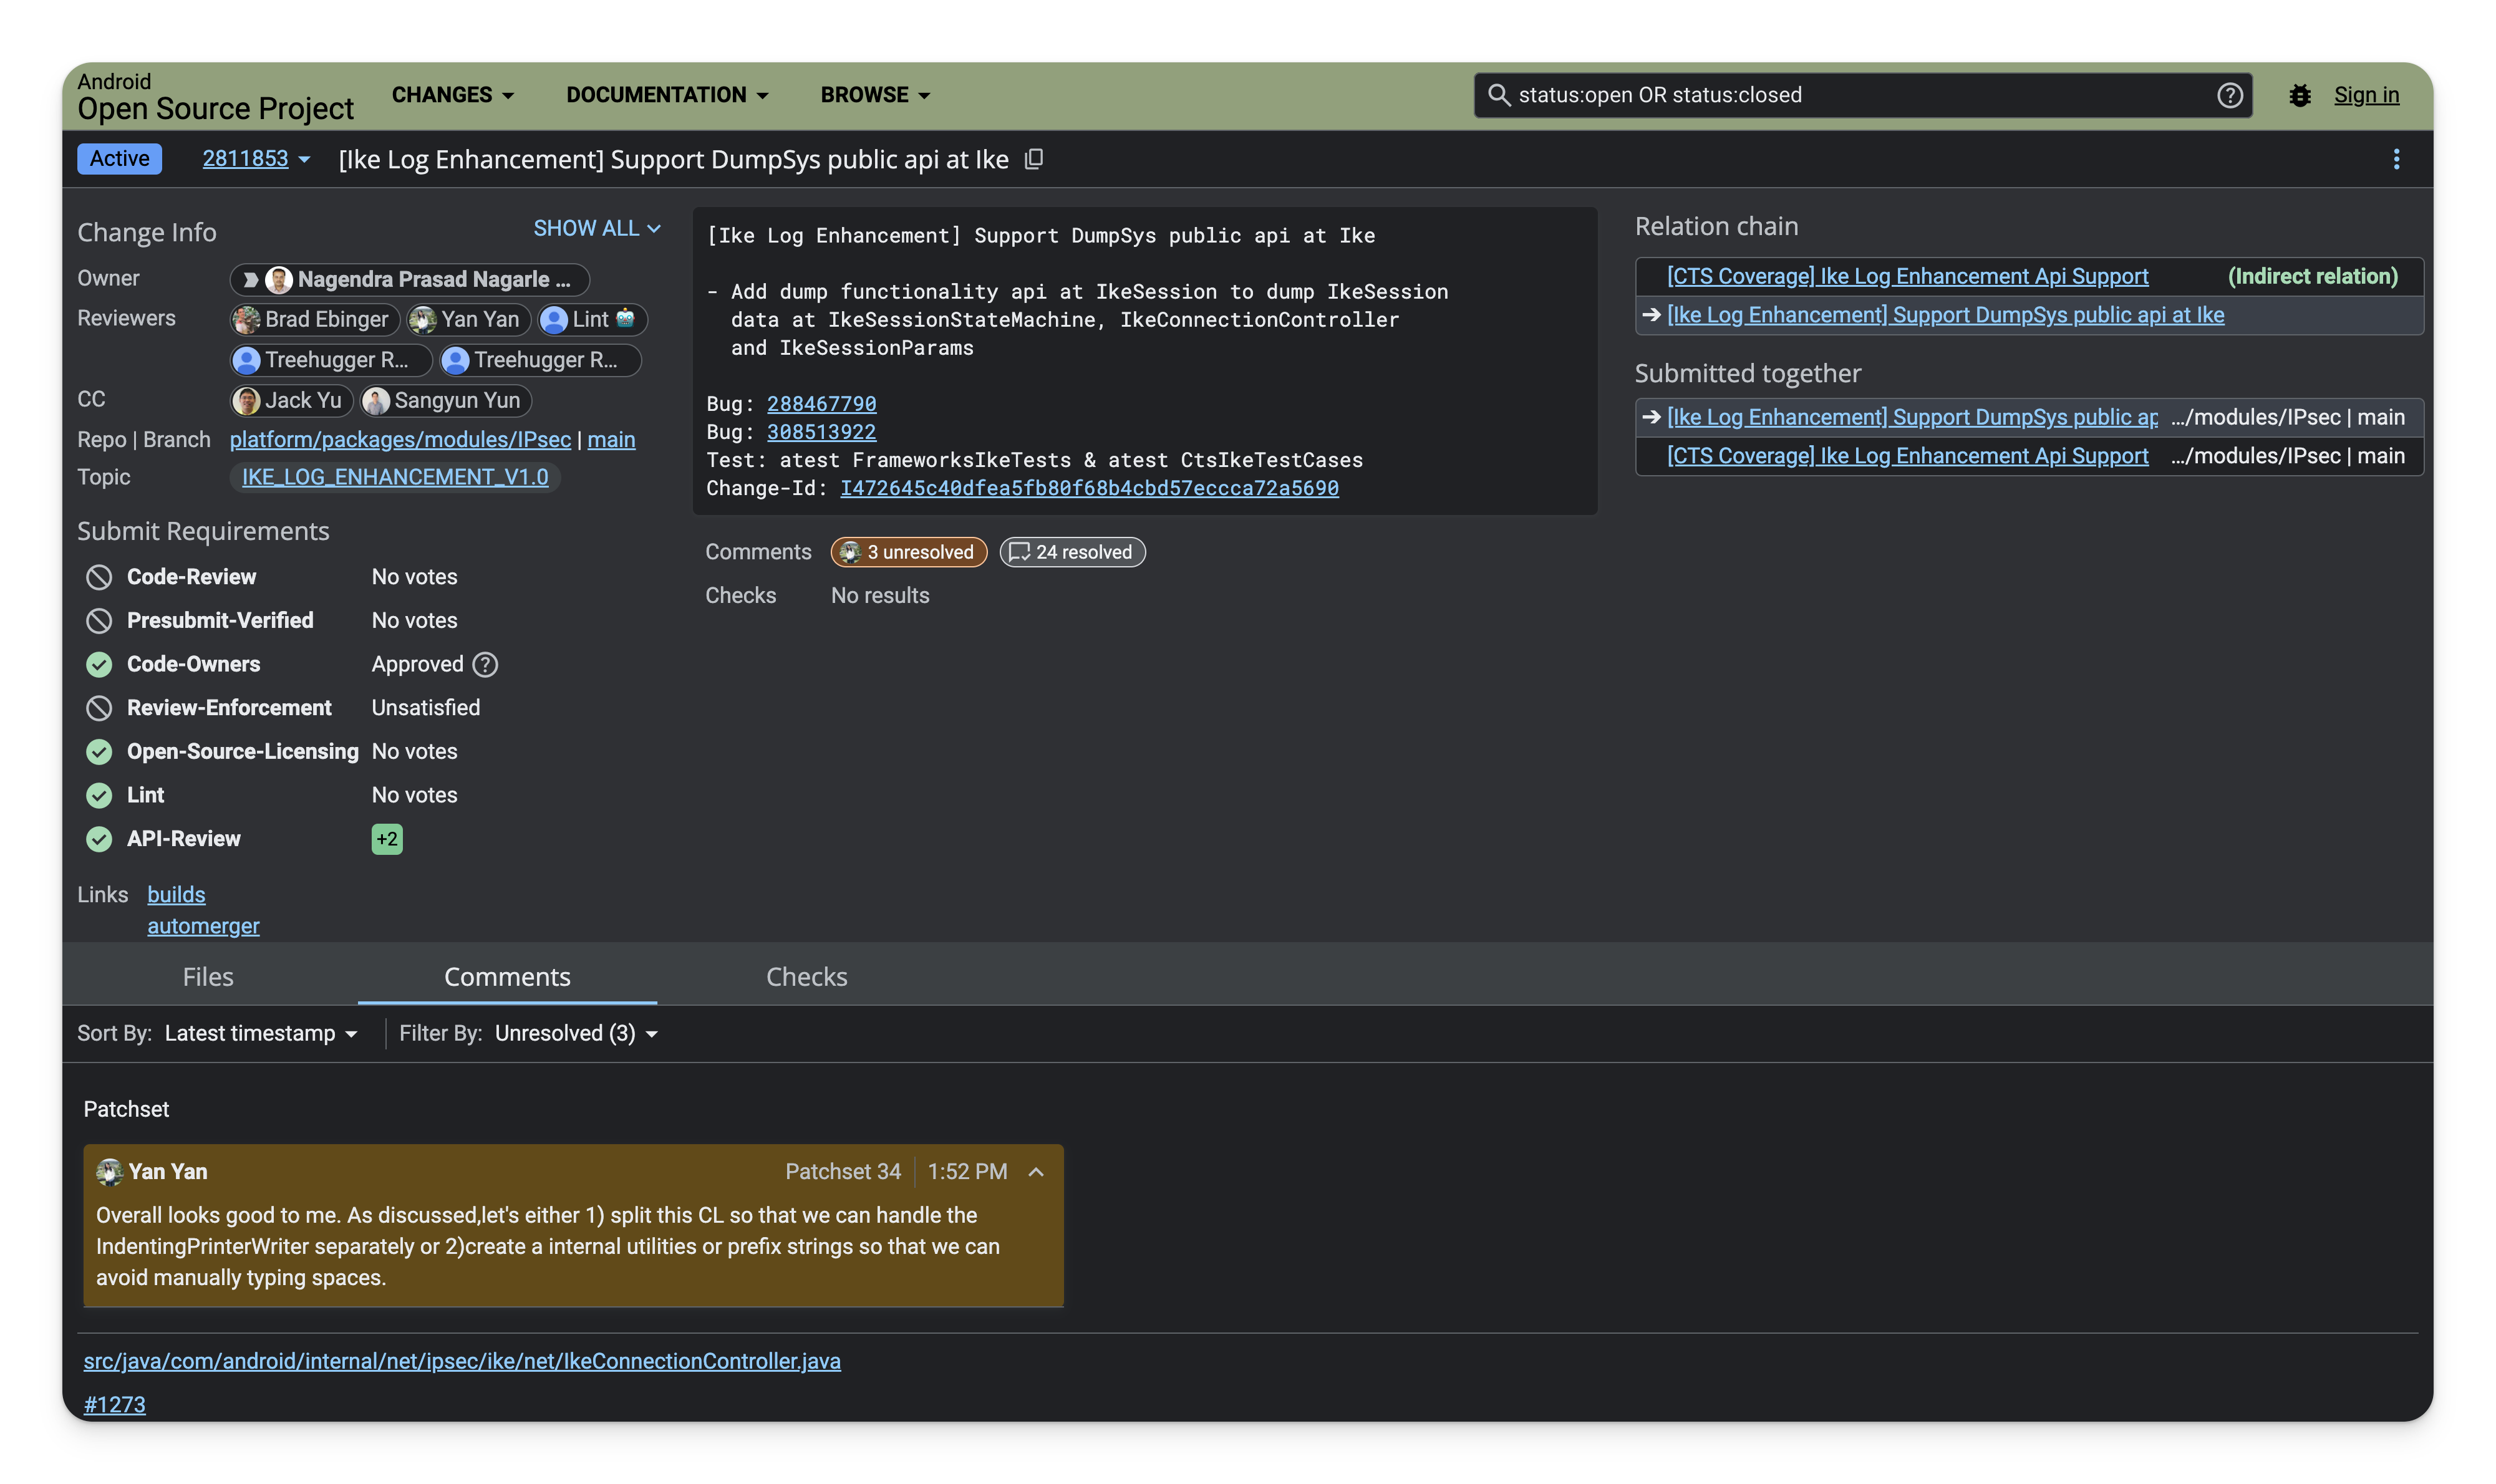Open the Filter By Unresolved dropdown

(x=576, y=1033)
